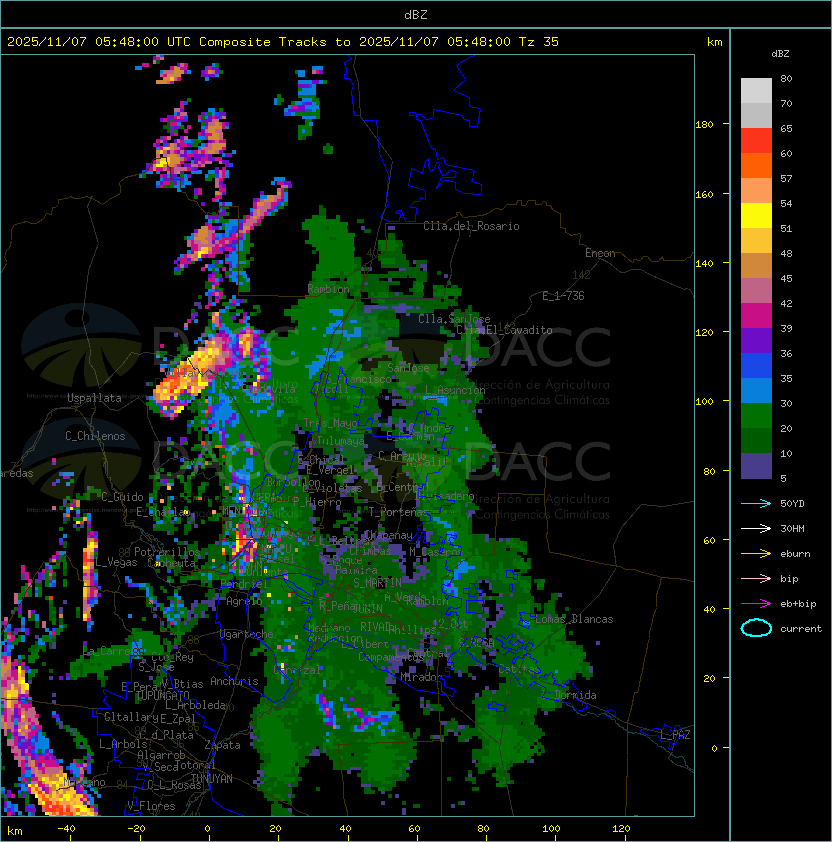Select the dark green 10-20 dBZ swatch
This screenshot has height=842, width=832.
[756, 441]
